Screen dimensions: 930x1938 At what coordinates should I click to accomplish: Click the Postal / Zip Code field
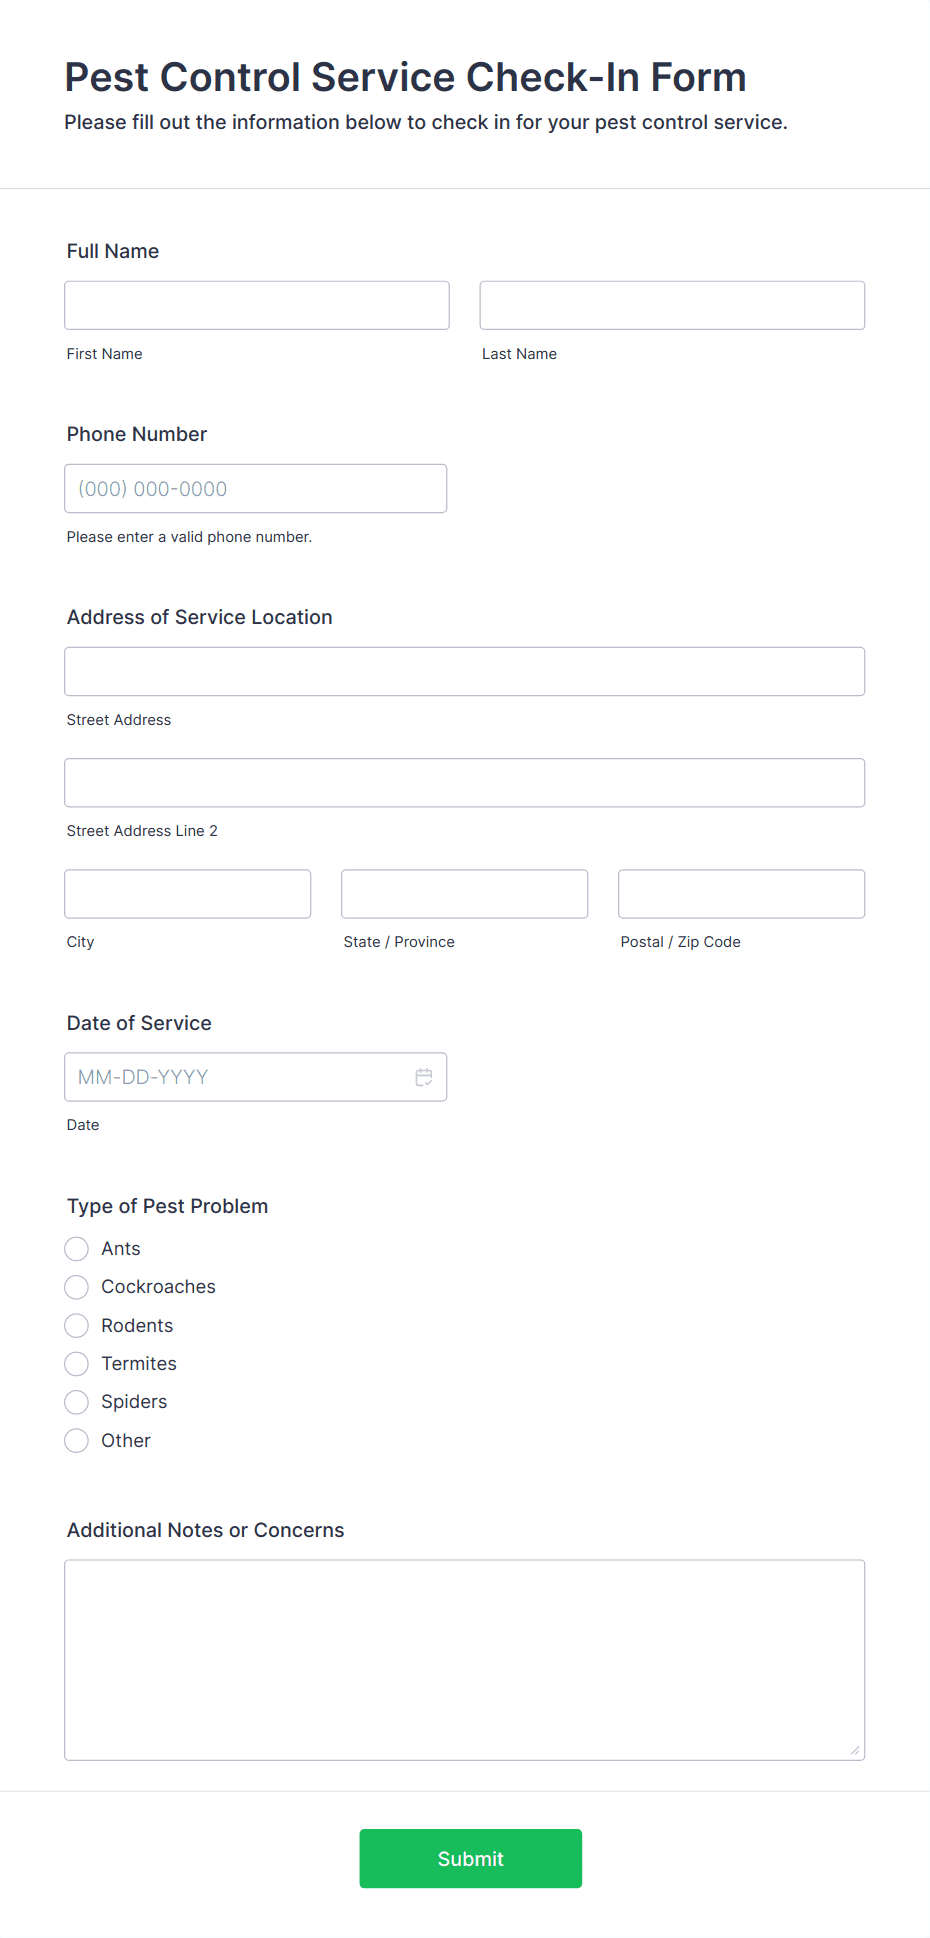point(742,894)
